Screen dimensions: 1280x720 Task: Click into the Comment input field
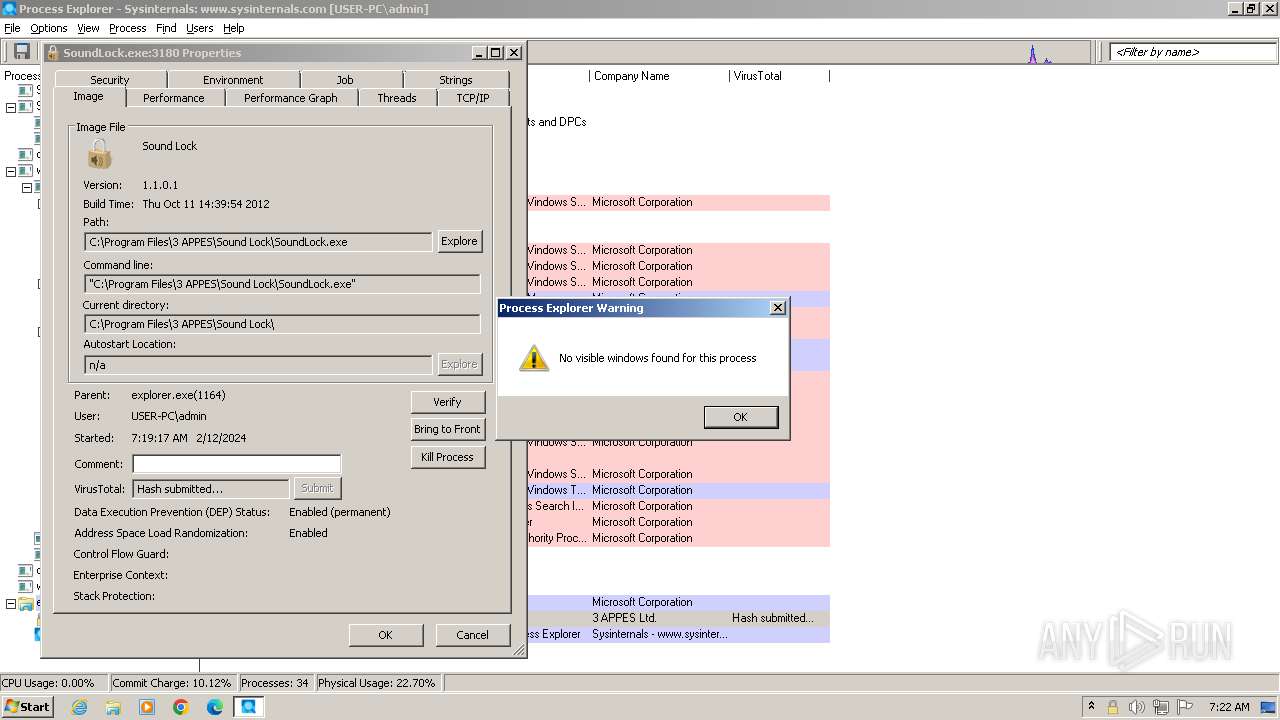click(237, 464)
